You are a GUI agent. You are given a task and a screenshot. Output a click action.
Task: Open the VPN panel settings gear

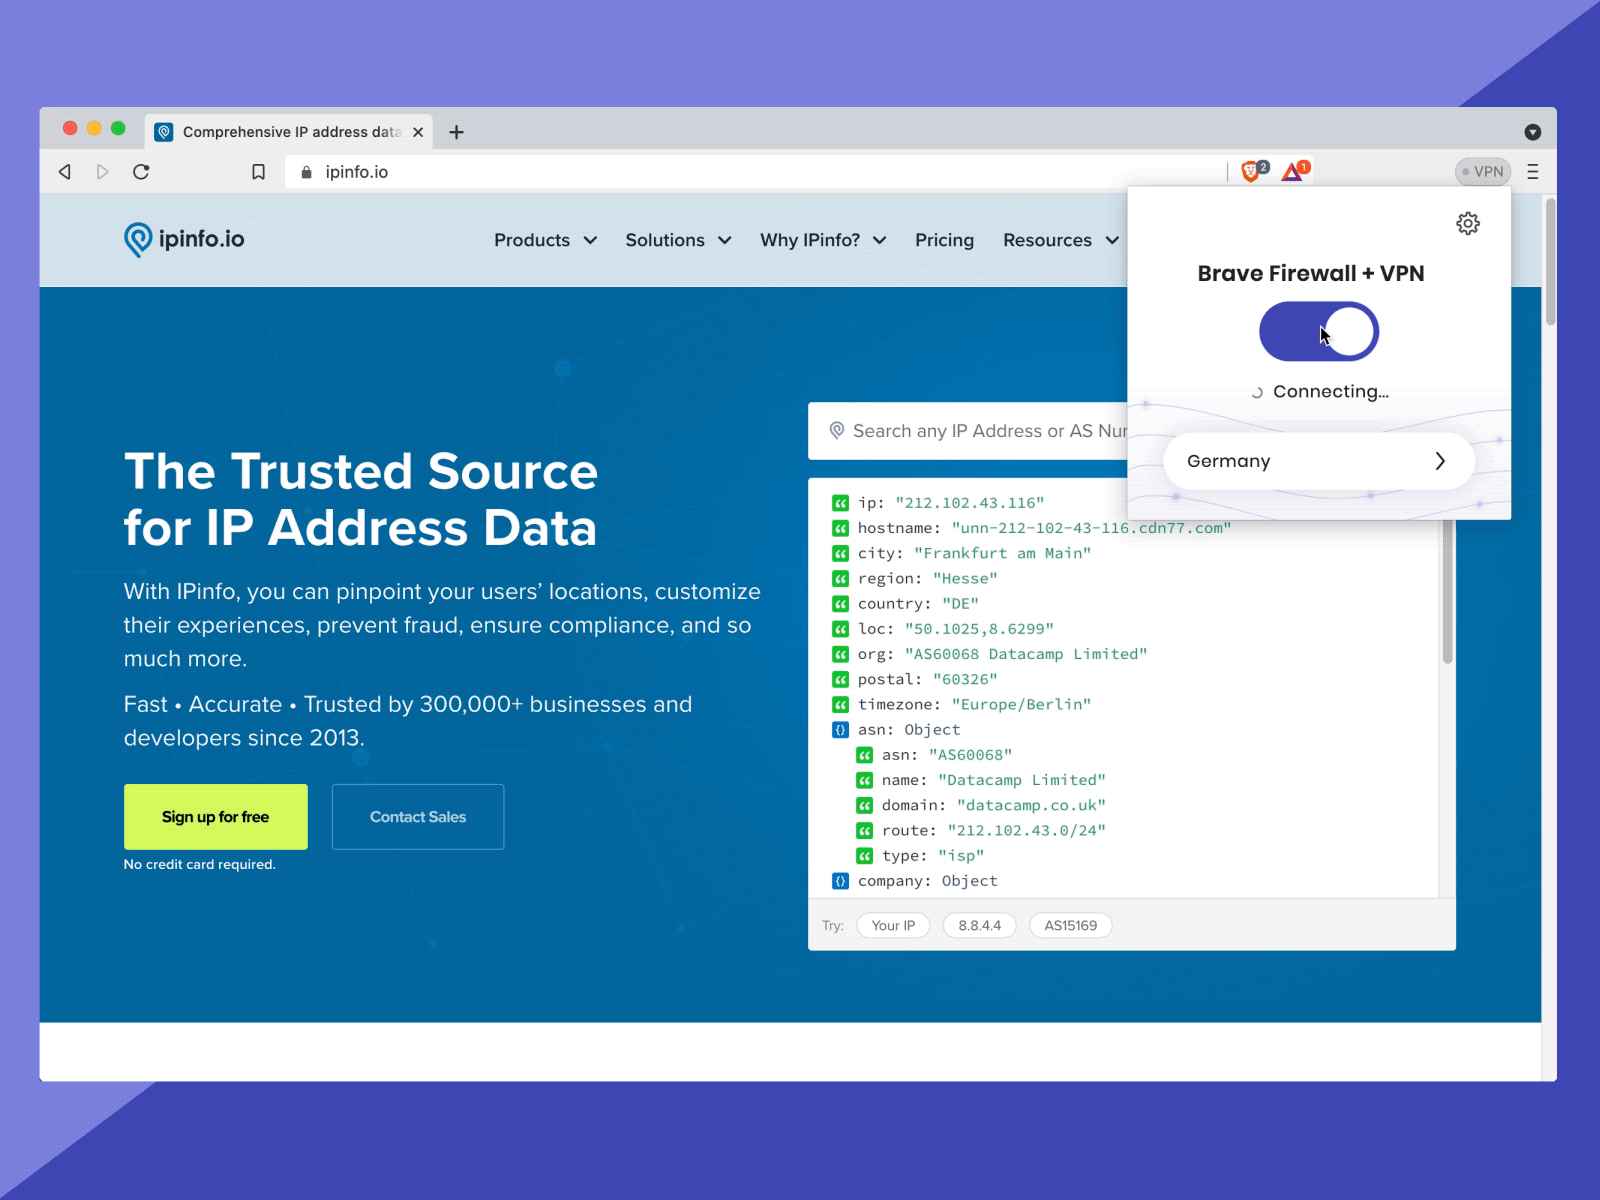1467,223
